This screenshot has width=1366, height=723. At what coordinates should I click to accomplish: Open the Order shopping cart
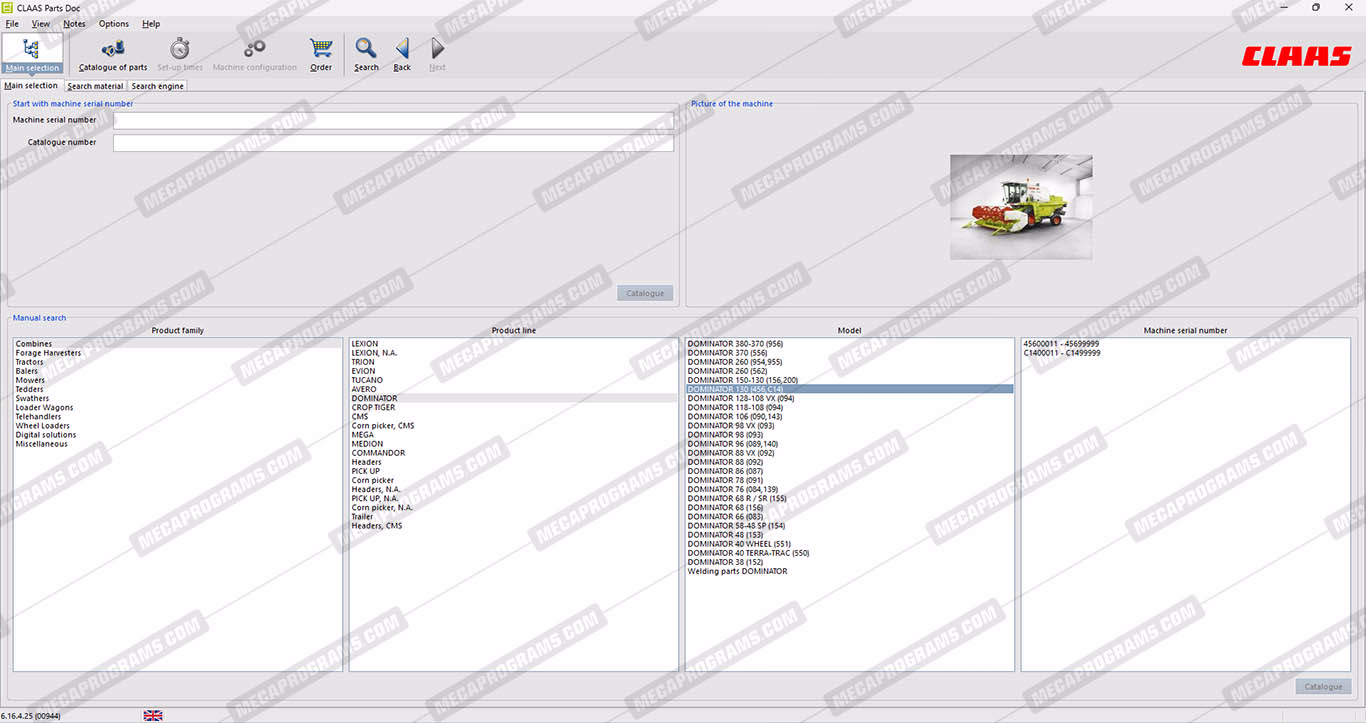pyautogui.click(x=321, y=54)
